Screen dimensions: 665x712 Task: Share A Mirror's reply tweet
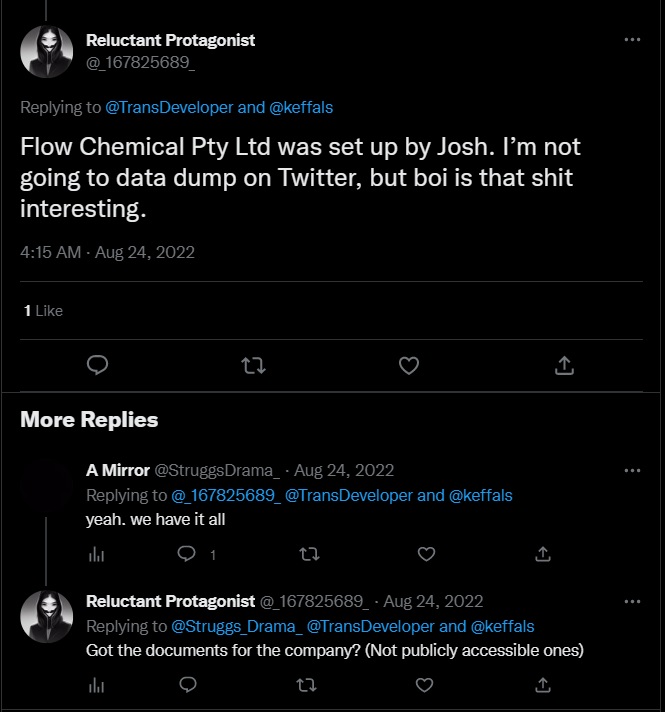[543, 553]
